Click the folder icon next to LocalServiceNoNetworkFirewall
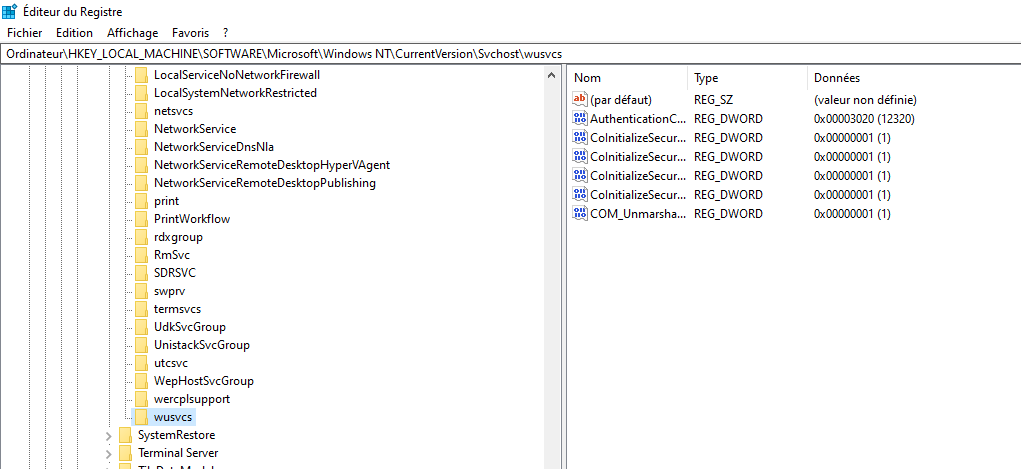The image size is (1021, 469). coord(141,75)
